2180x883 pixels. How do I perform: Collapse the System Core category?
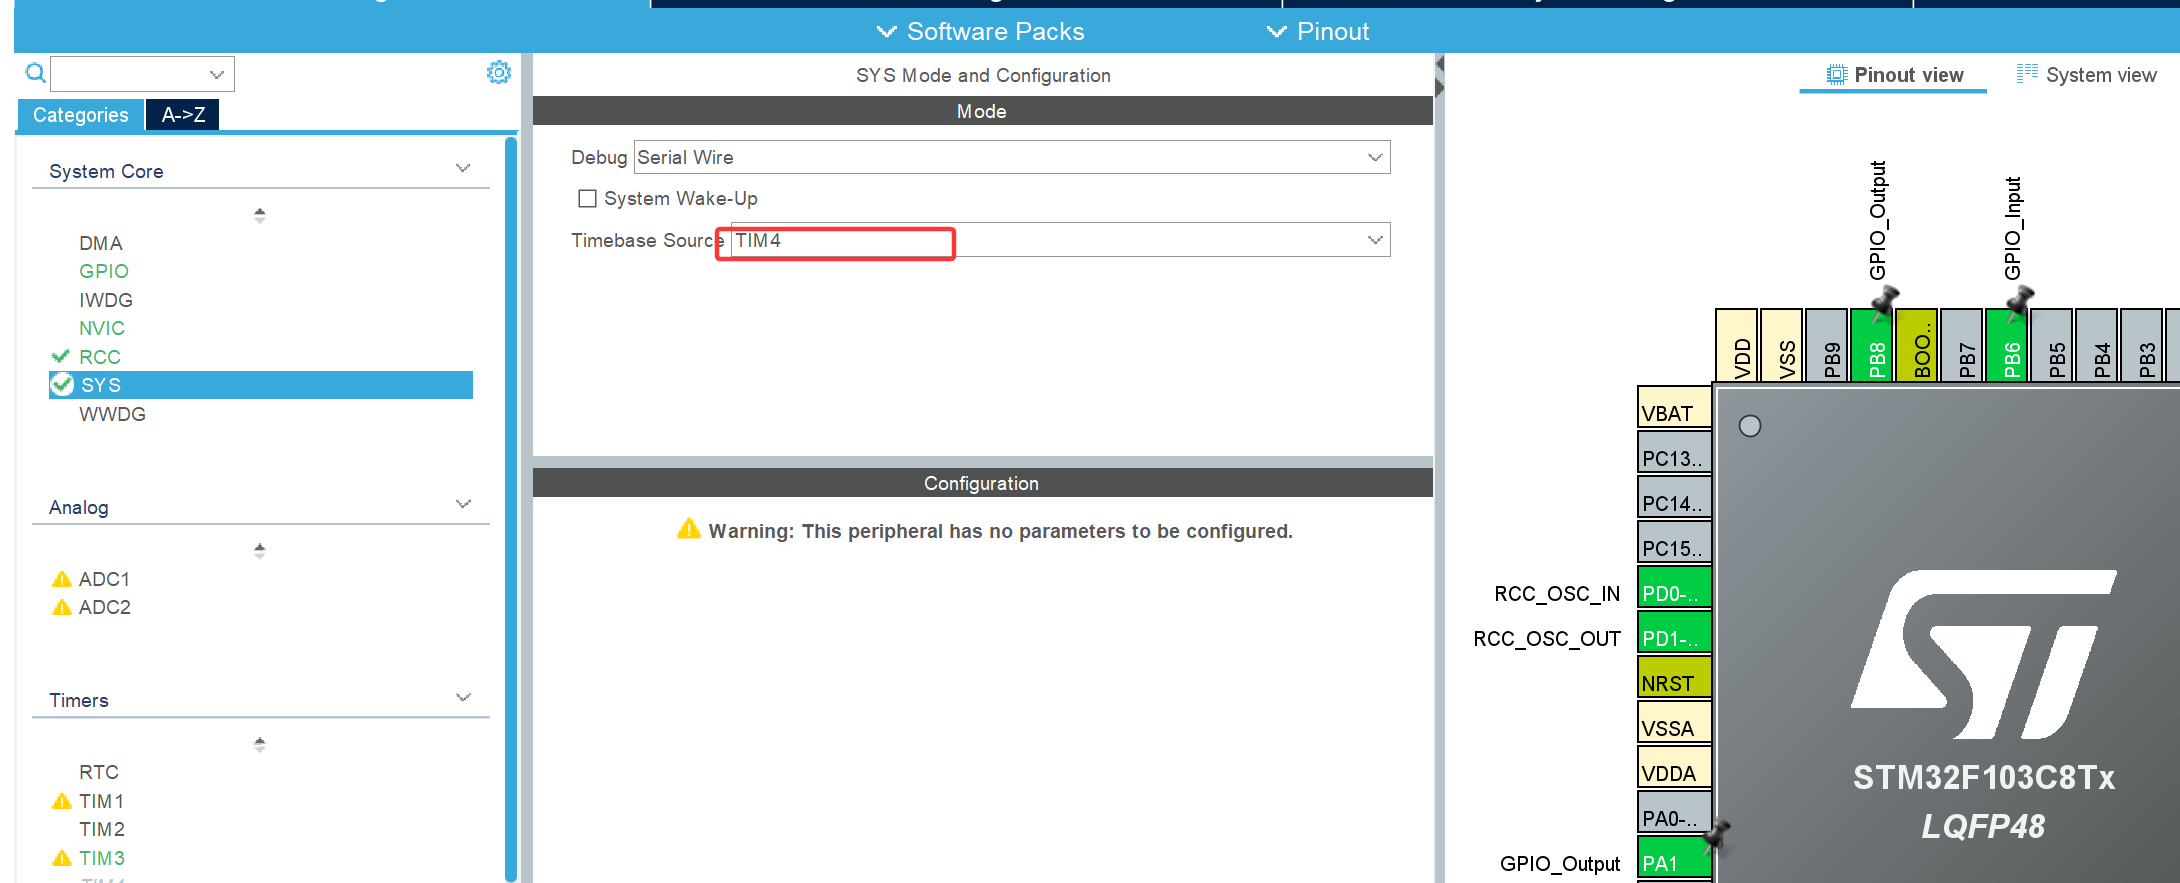463,168
